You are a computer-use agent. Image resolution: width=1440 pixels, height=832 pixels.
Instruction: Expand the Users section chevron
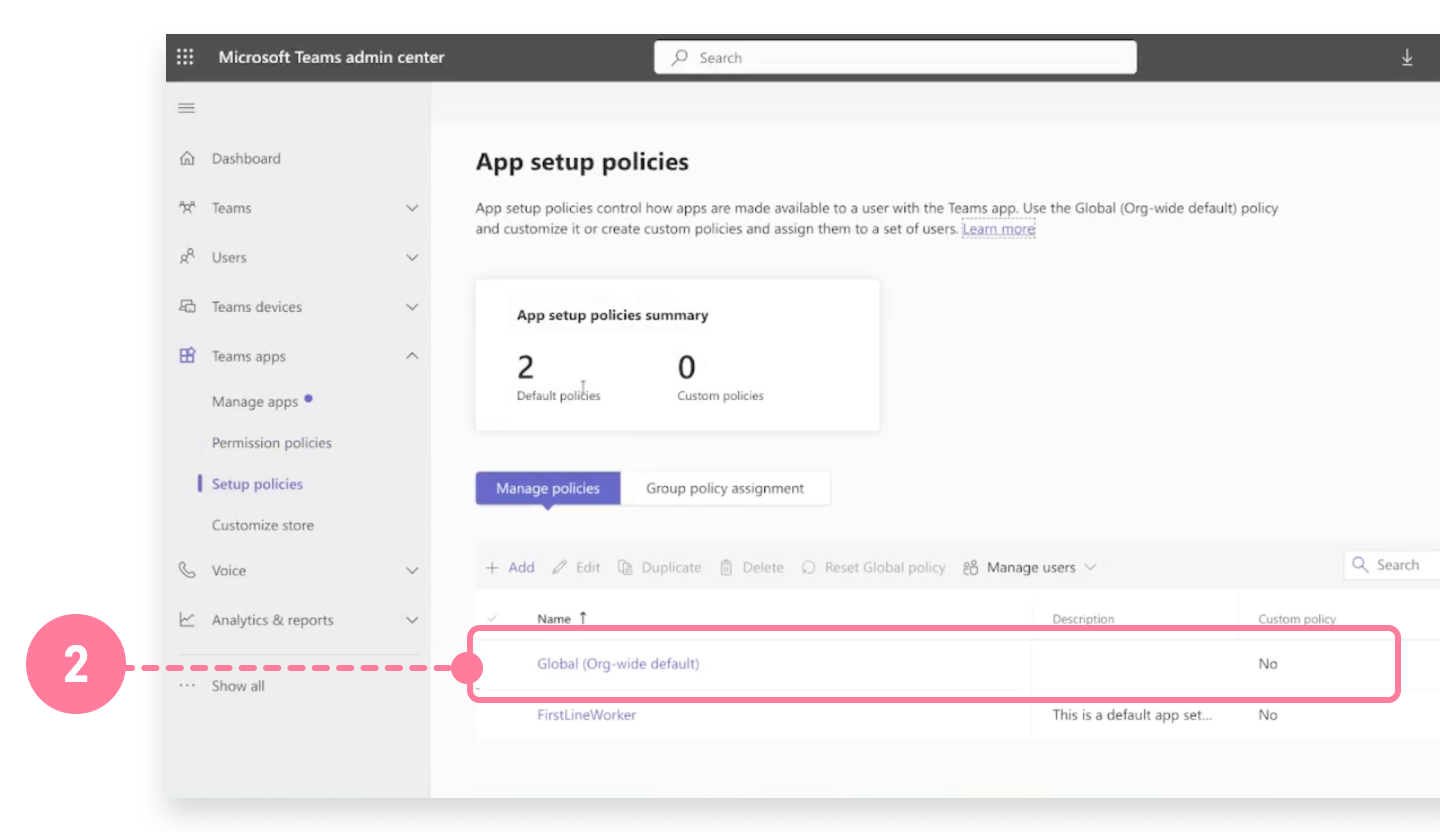pos(412,257)
